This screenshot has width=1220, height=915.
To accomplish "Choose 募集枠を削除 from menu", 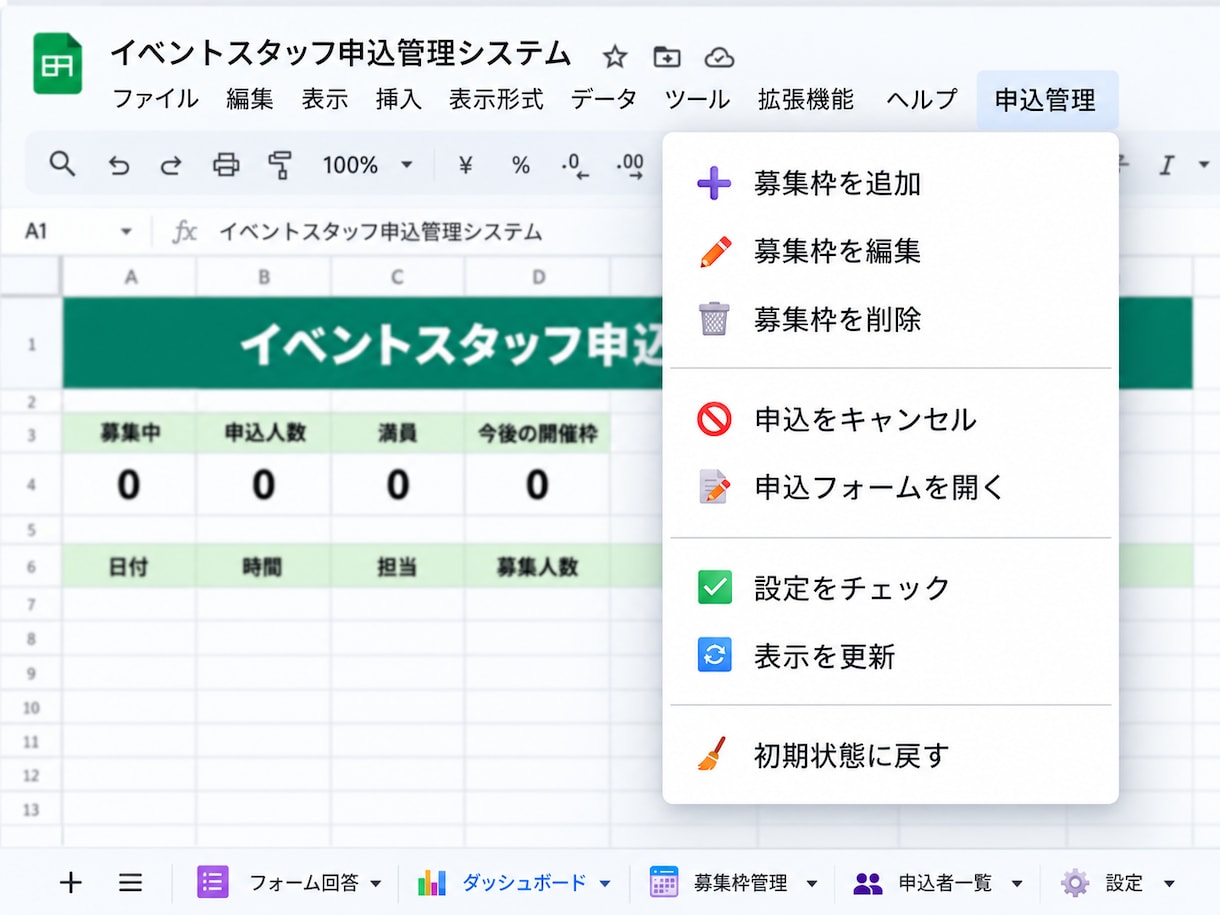I will (890, 320).
